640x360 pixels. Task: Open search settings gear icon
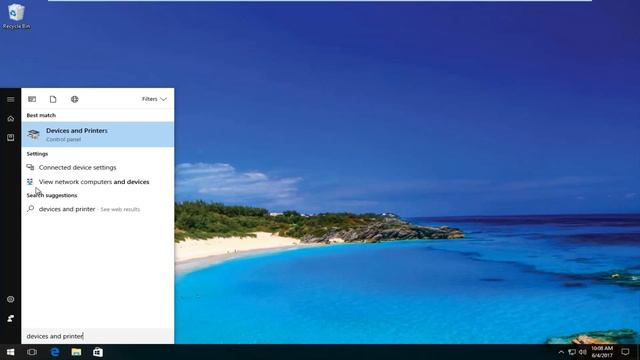pos(11,299)
